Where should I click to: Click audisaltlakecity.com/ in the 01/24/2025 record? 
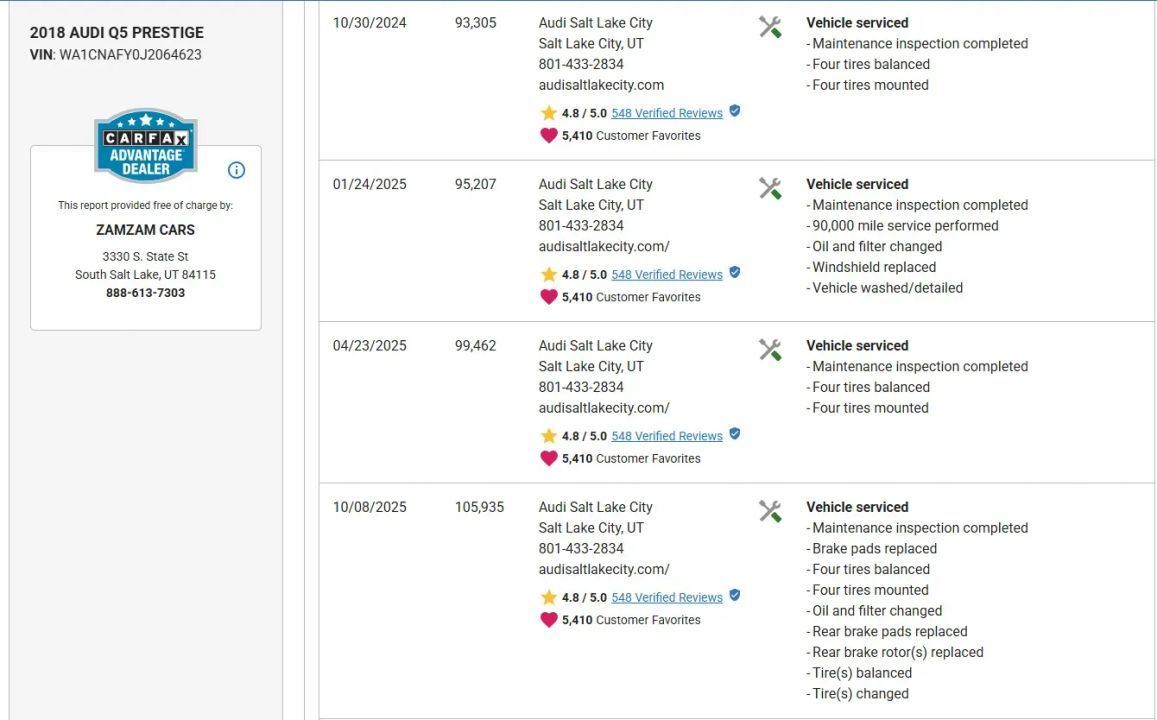click(604, 246)
